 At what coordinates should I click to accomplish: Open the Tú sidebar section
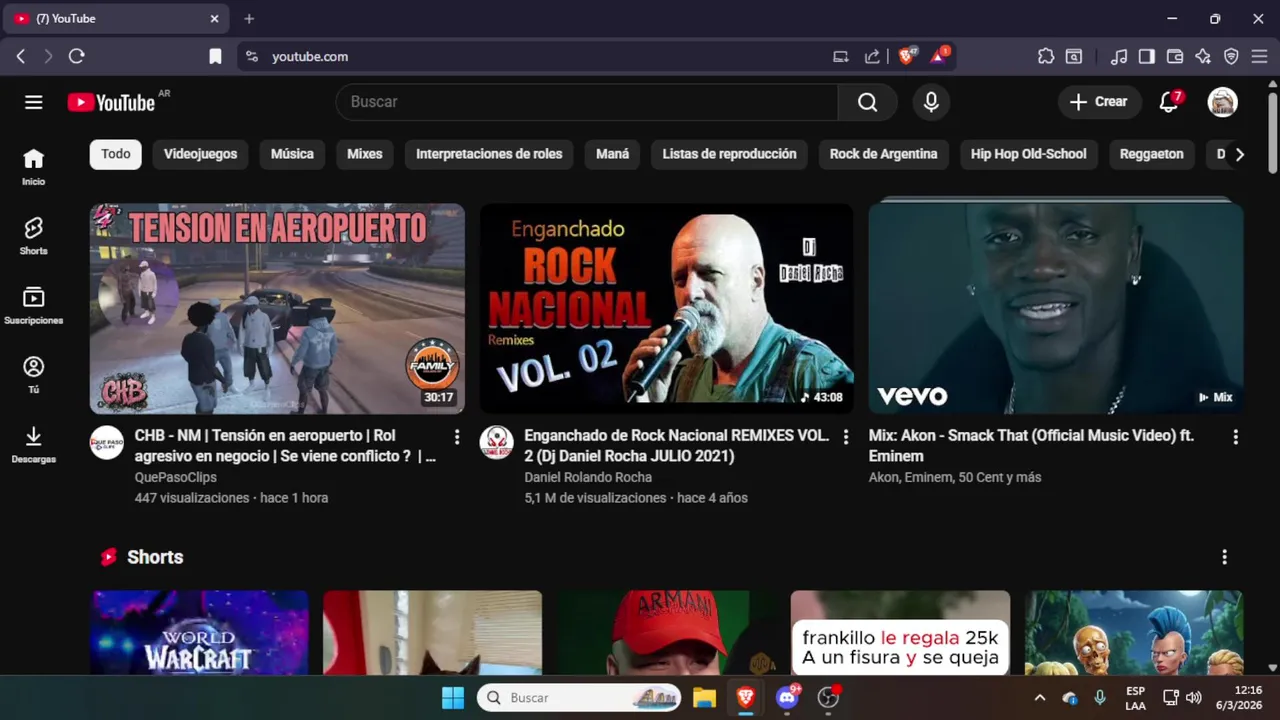pyautogui.click(x=34, y=375)
